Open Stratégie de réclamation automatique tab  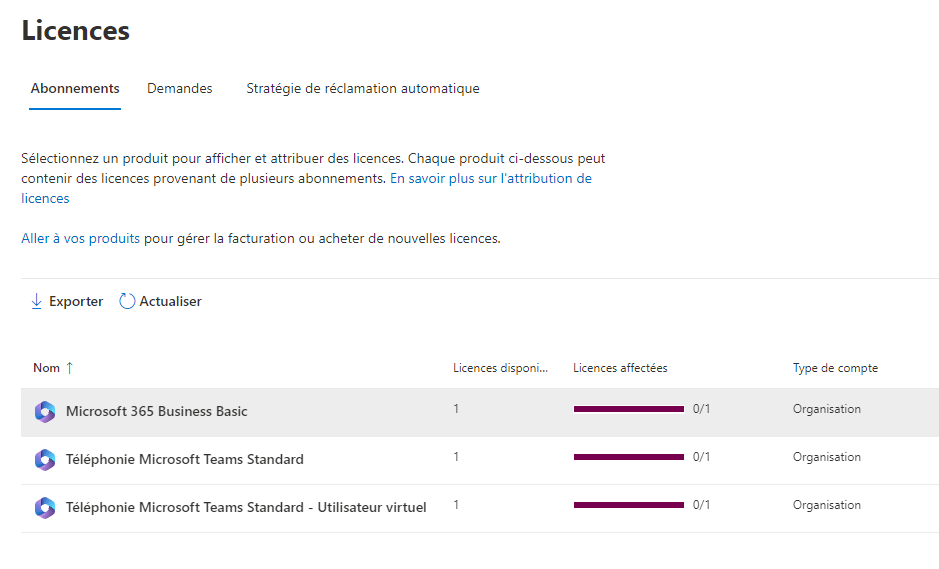(x=363, y=89)
